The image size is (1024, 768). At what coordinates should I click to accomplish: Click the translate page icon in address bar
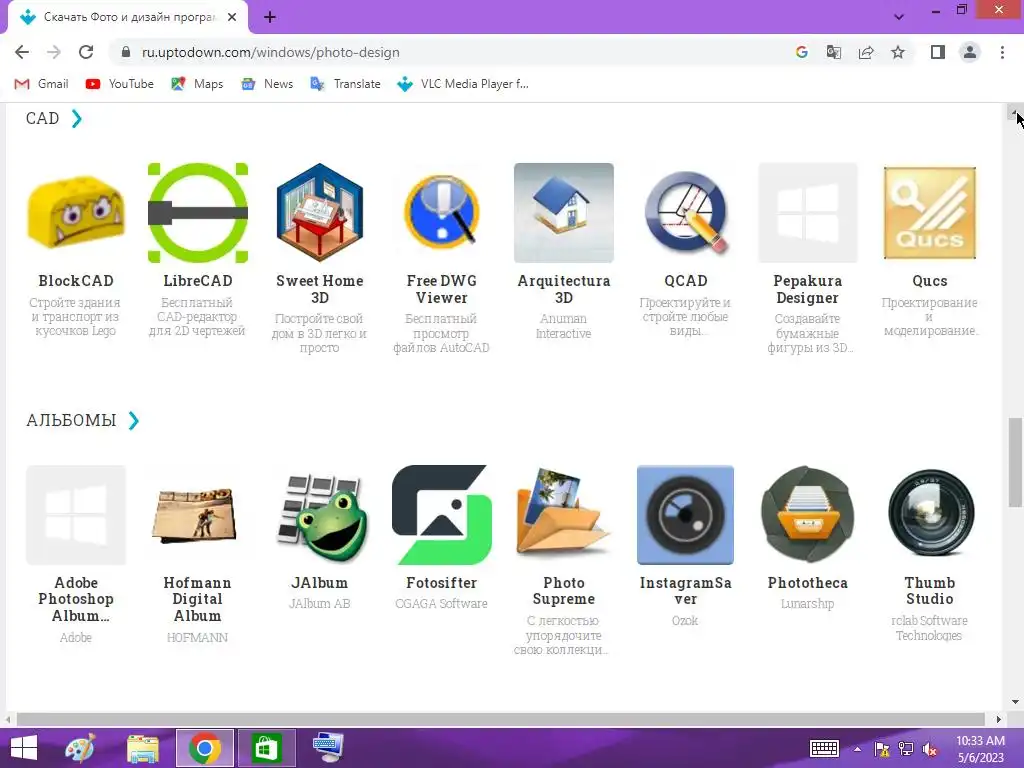point(834,52)
